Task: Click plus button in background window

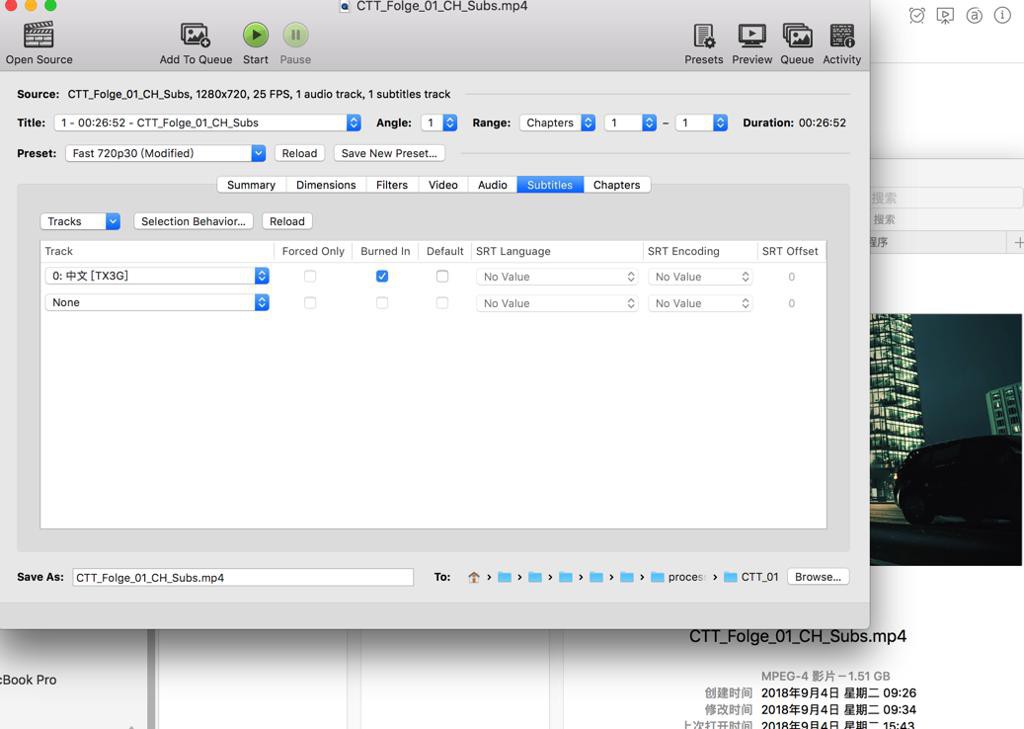Action: pos(1018,242)
